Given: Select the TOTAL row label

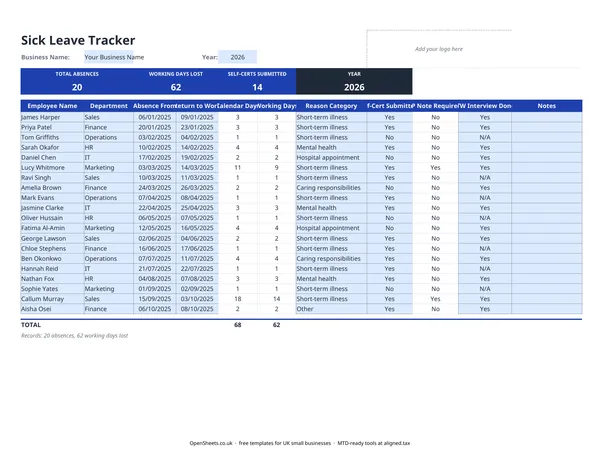Looking at the screenshot, I should click(31, 325).
